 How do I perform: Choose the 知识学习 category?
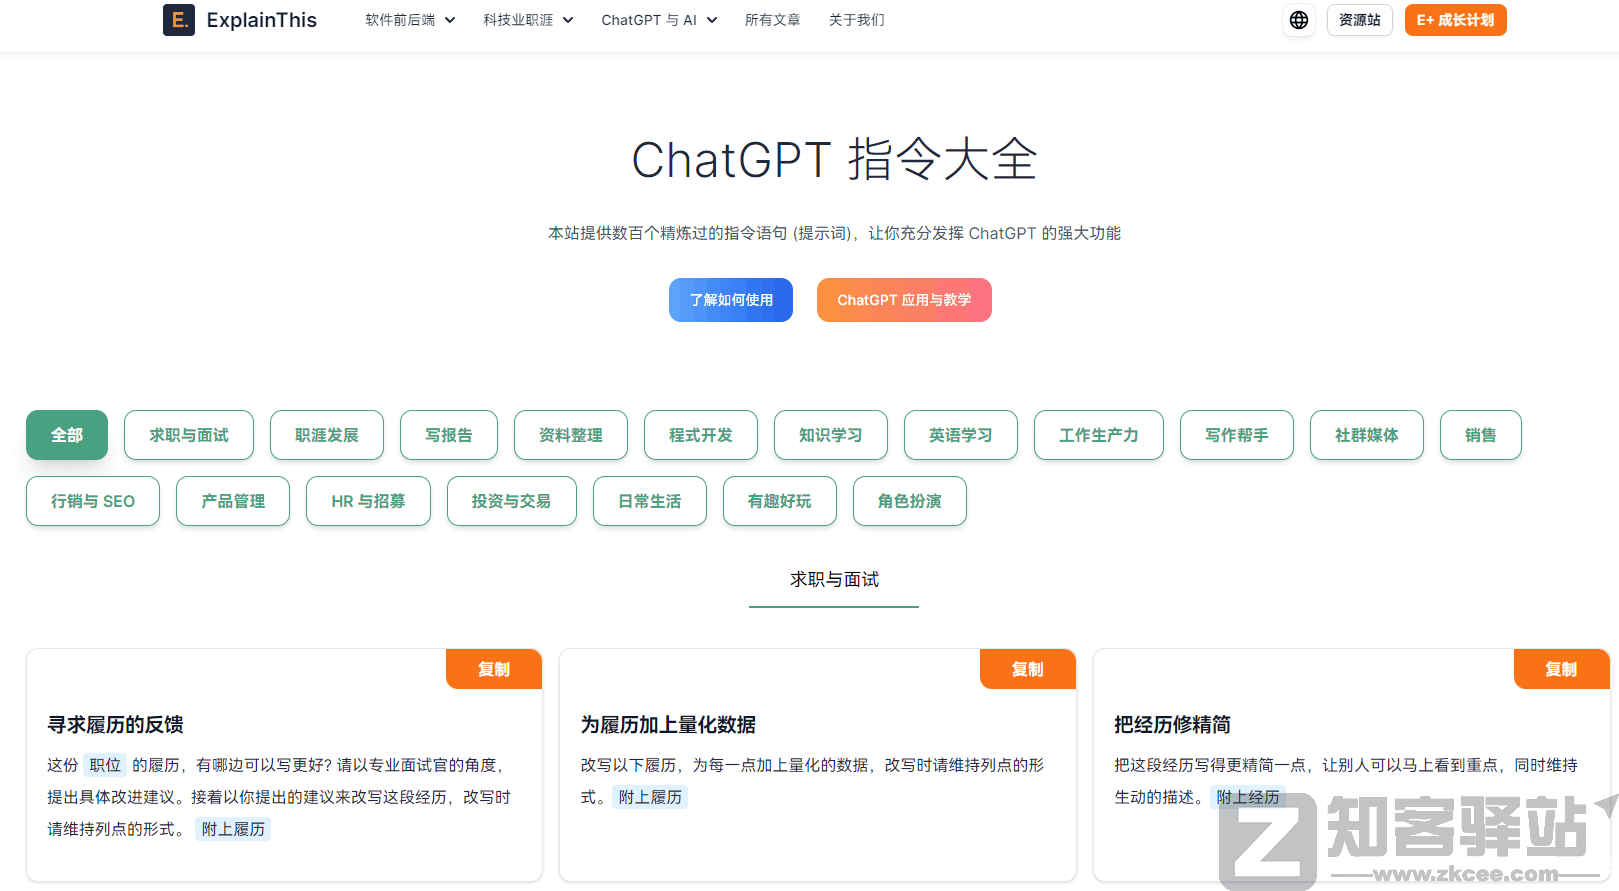click(831, 435)
